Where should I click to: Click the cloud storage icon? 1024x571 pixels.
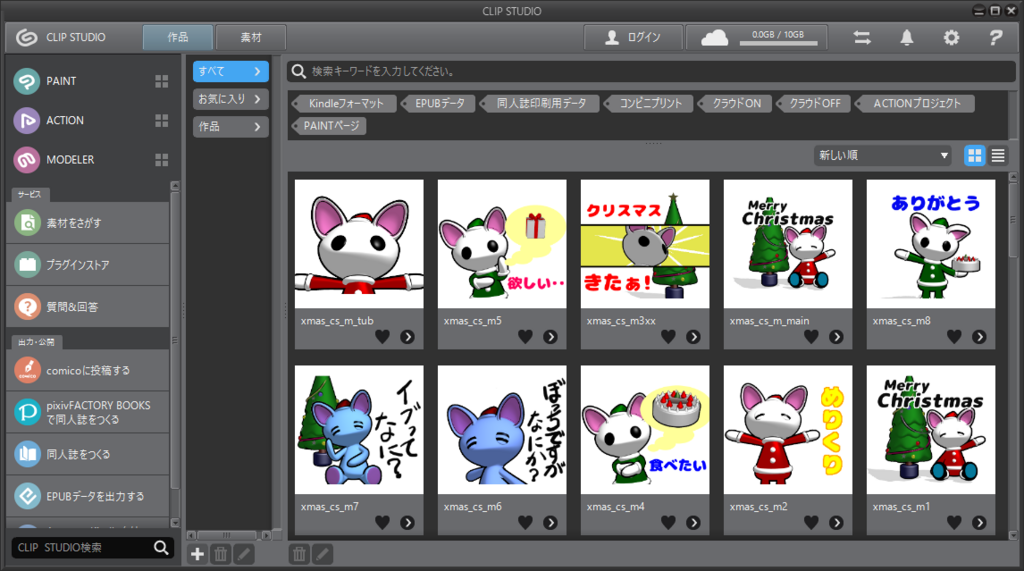(714, 38)
